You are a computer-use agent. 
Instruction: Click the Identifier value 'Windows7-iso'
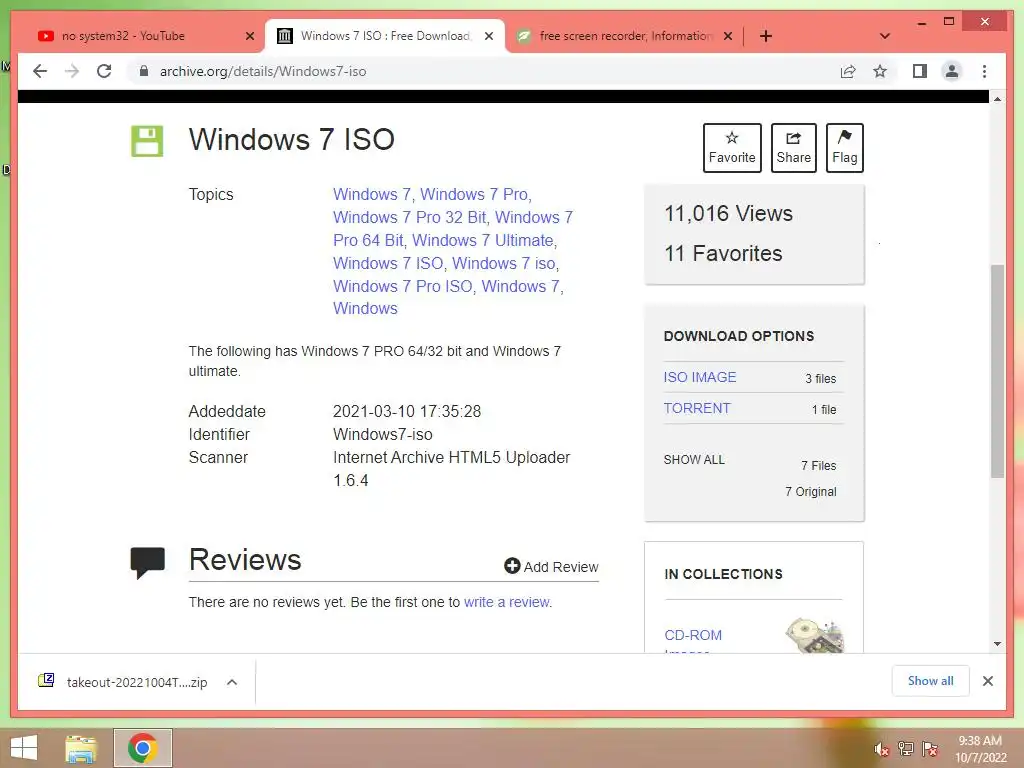[383, 434]
